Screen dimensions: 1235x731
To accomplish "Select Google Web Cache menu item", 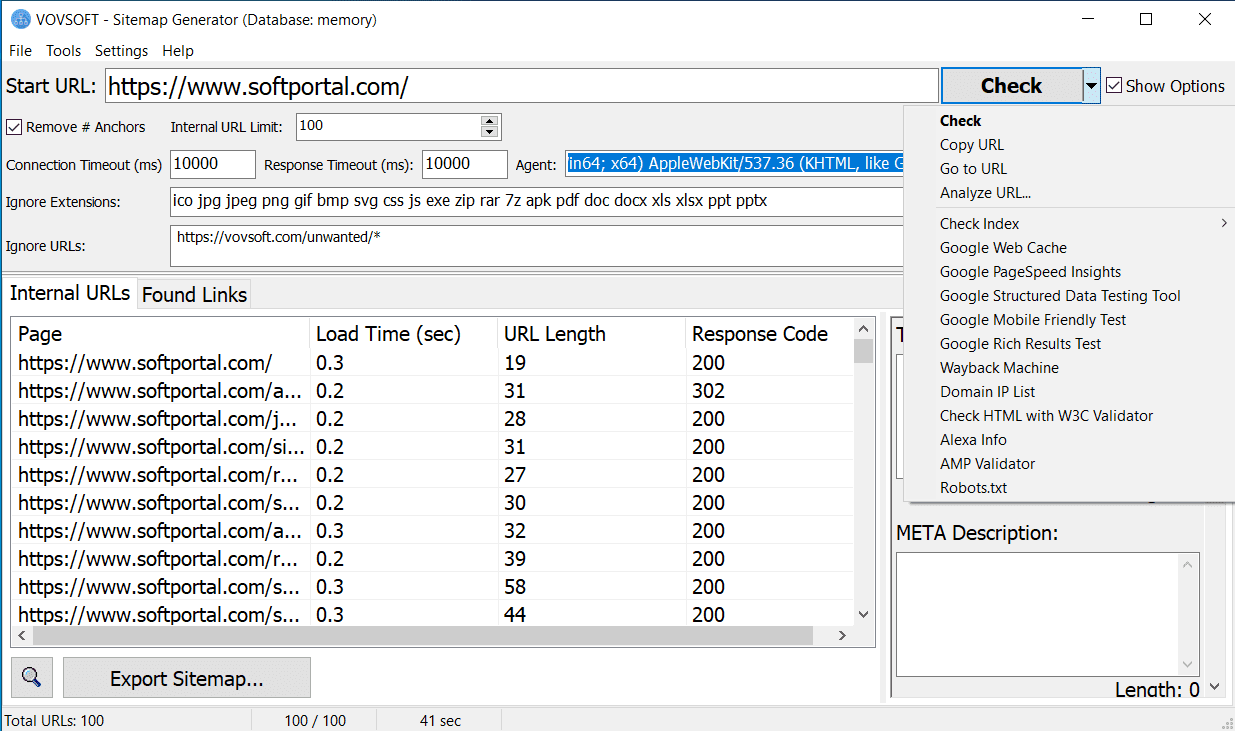I will pos(1003,248).
